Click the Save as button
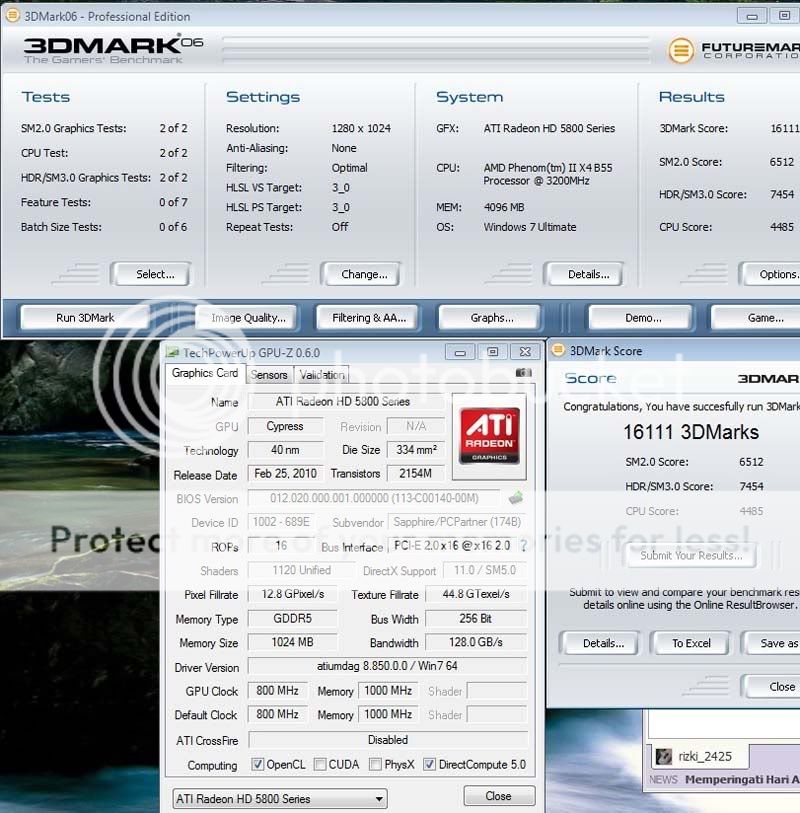Screen dimensions: 800x813 [x=773, y=643]
